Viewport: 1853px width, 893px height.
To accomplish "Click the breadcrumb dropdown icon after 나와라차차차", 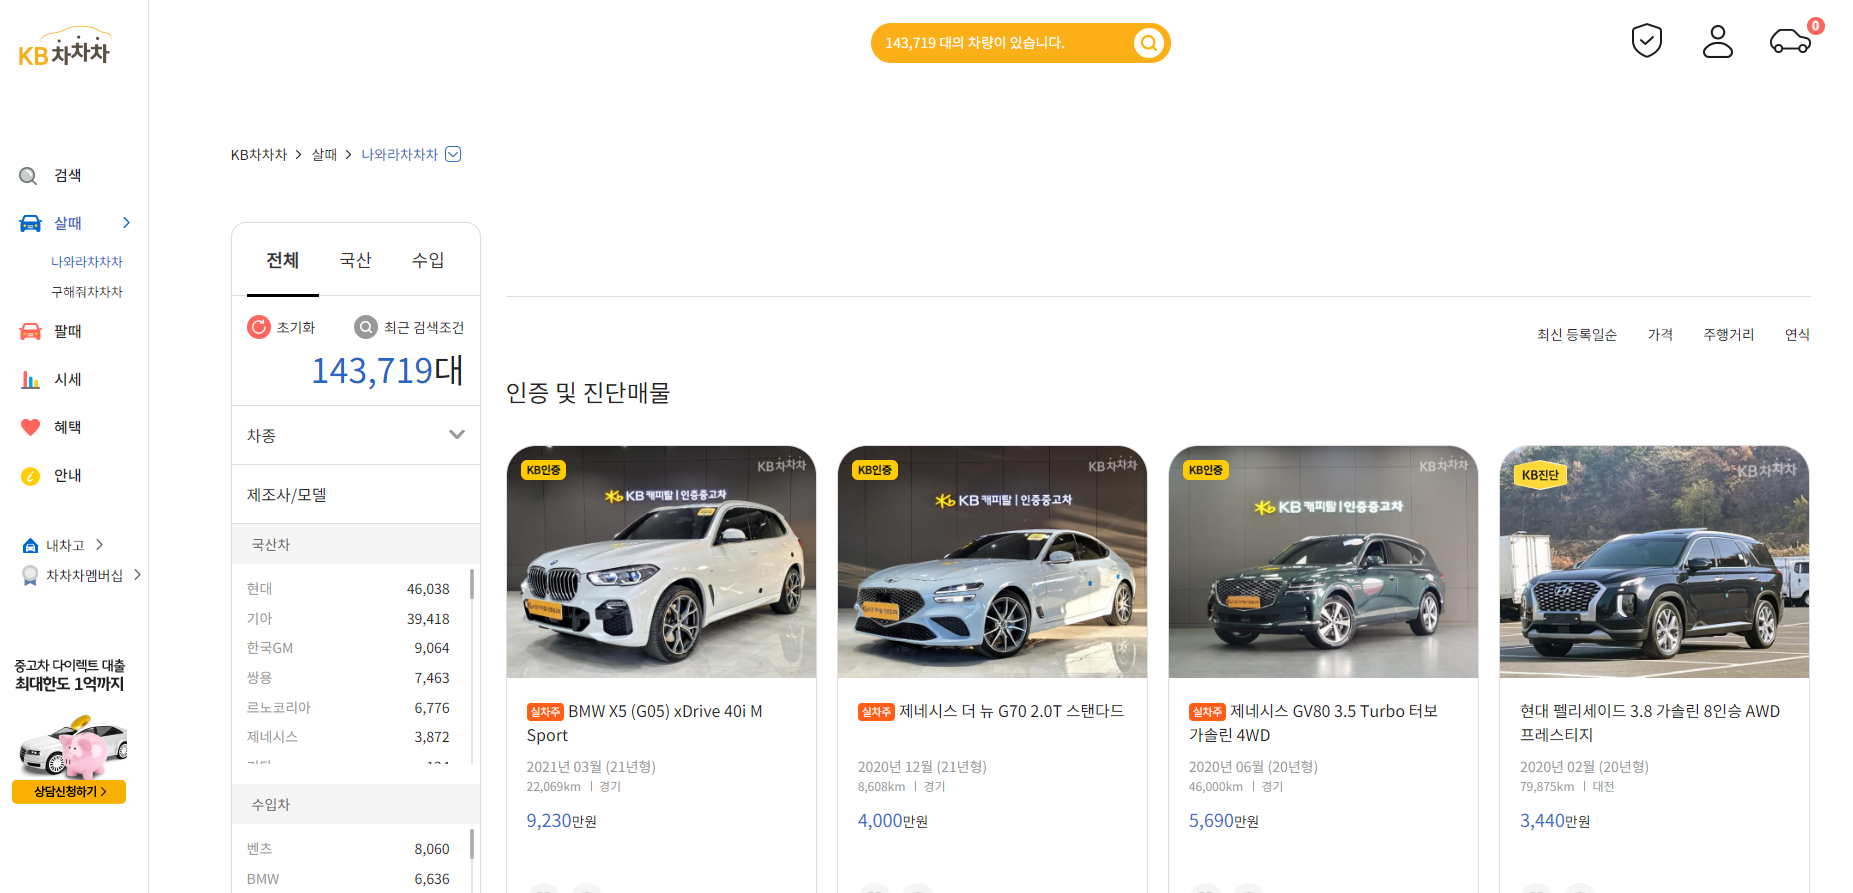I will [x=453, y=154].
